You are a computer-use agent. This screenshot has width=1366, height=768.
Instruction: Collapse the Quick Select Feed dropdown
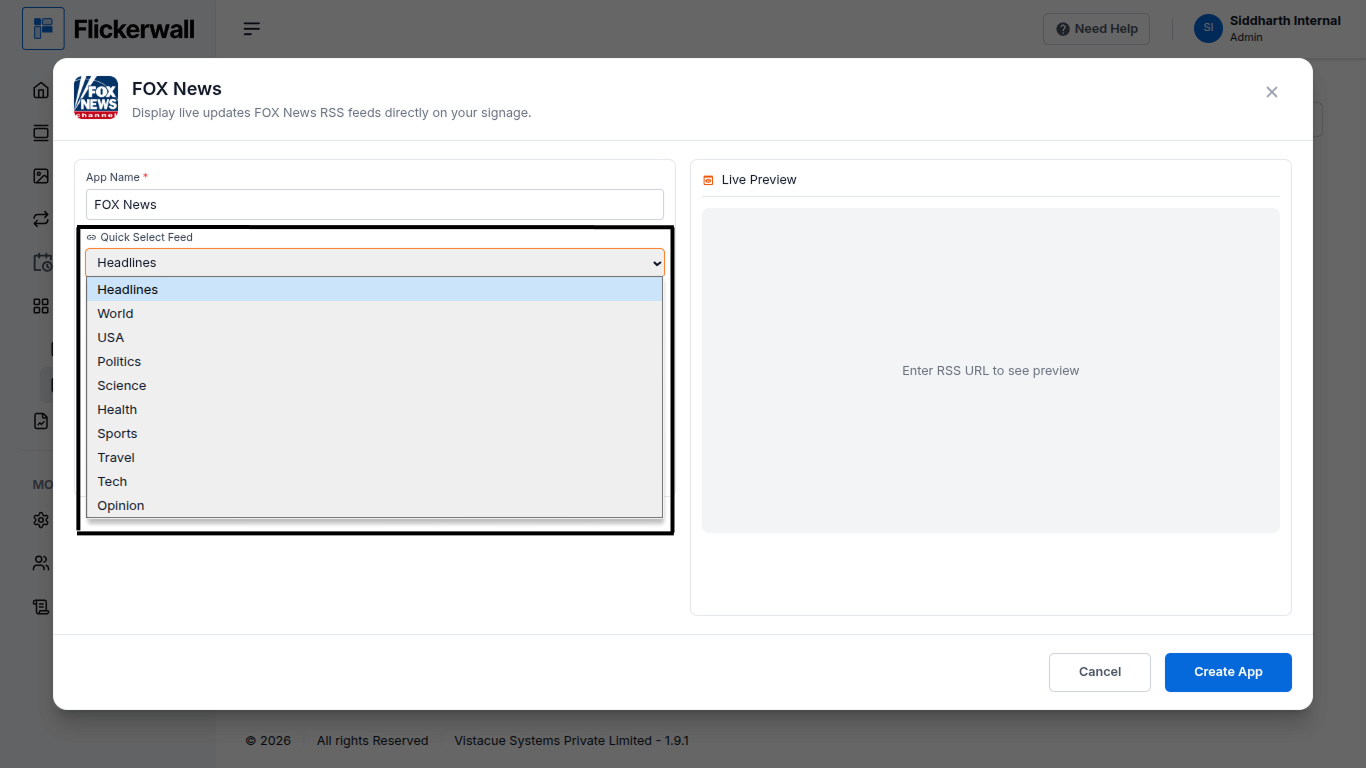click(375, 262)
